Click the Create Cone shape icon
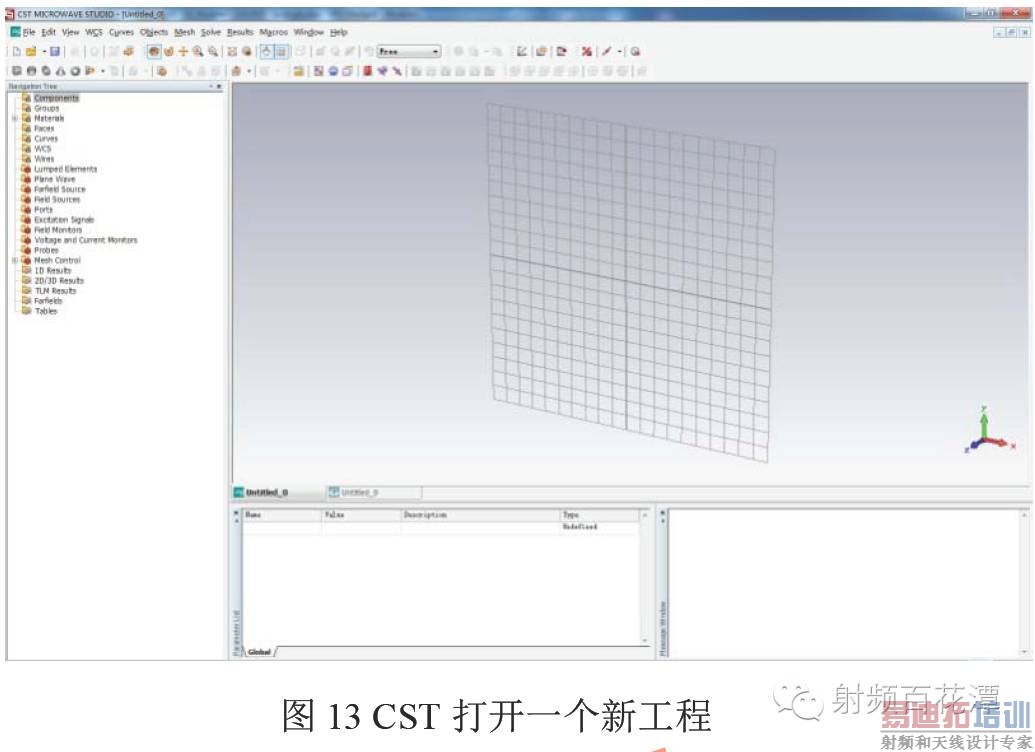 [x=61, y=71]
